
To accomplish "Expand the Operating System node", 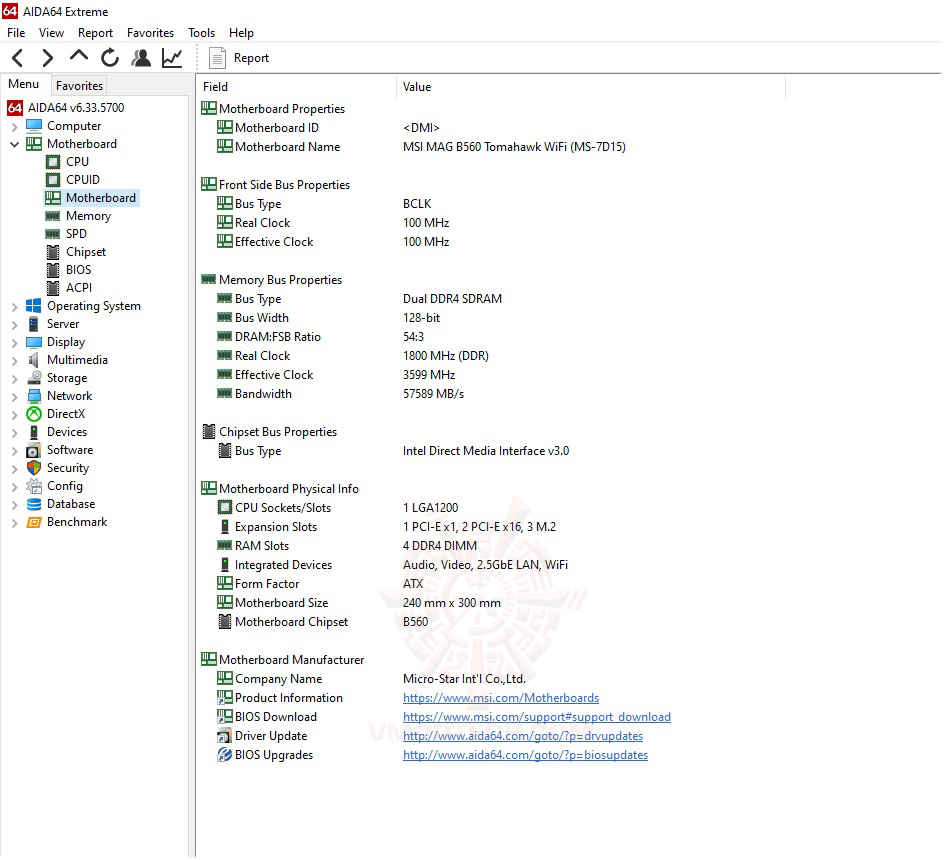I will 14,307.
